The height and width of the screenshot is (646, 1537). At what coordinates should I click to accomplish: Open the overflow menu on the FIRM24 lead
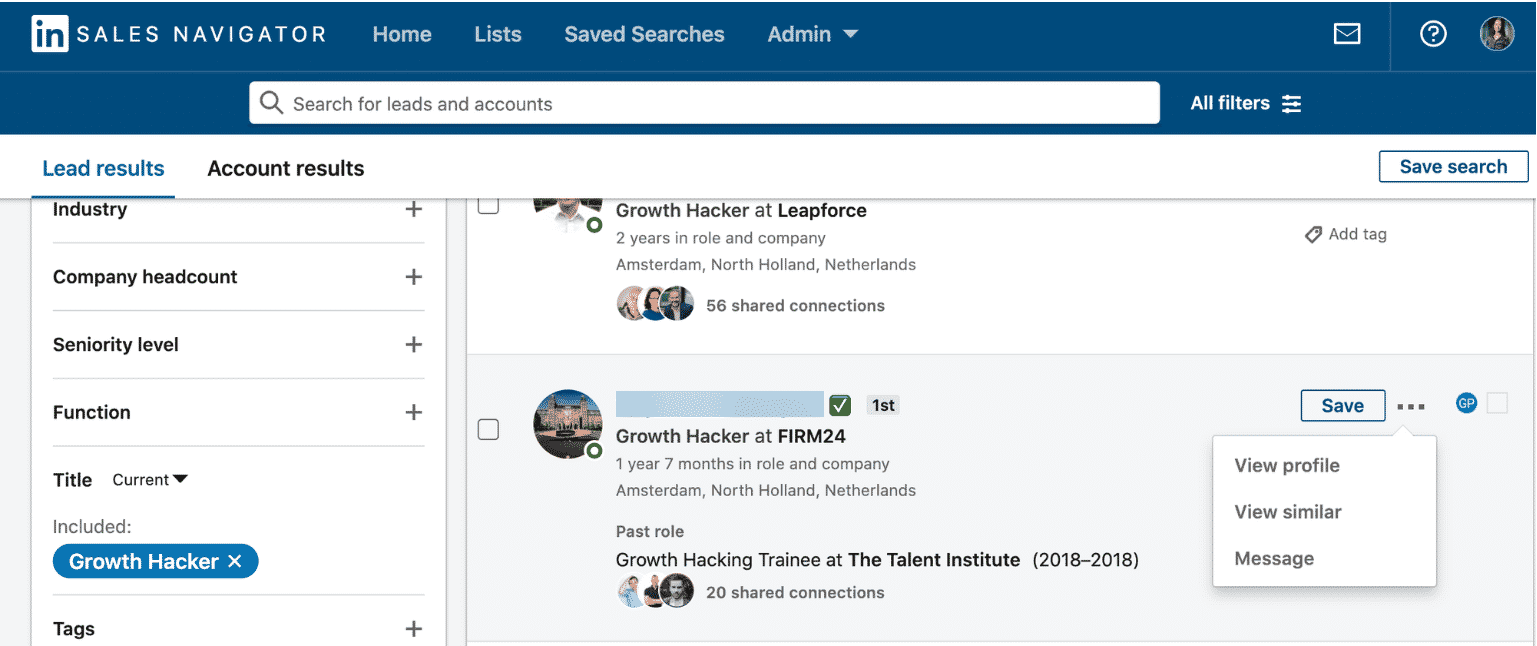point(1410,405)
